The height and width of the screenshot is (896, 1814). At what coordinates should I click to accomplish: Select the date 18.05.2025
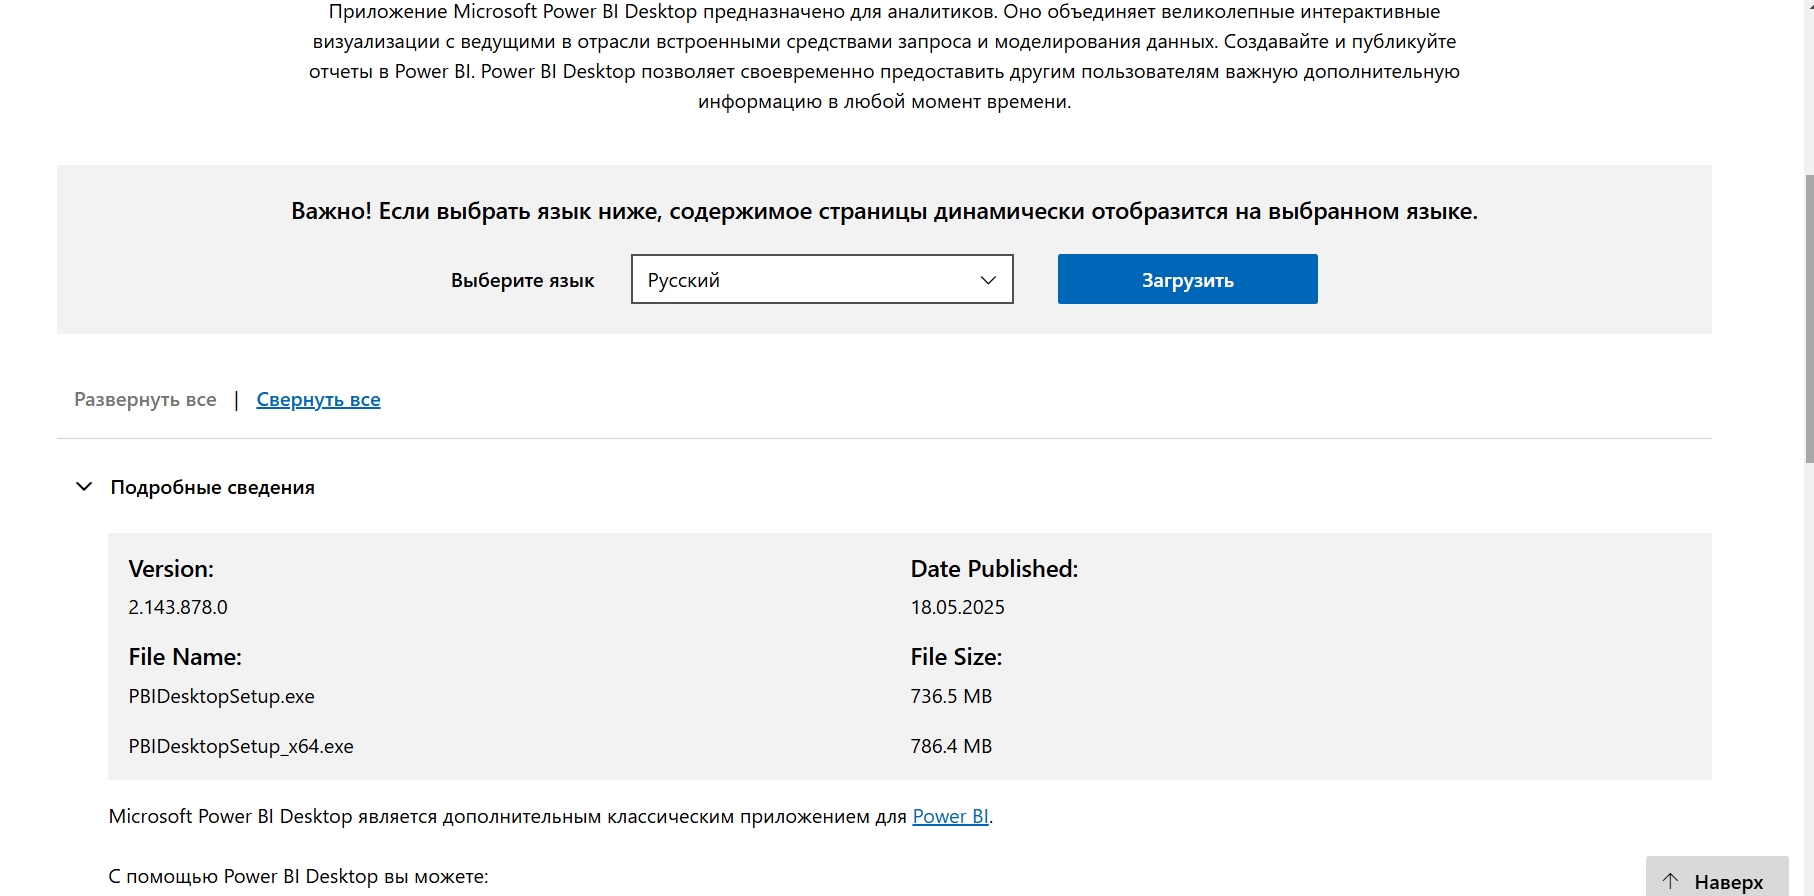tap(957, 607)
